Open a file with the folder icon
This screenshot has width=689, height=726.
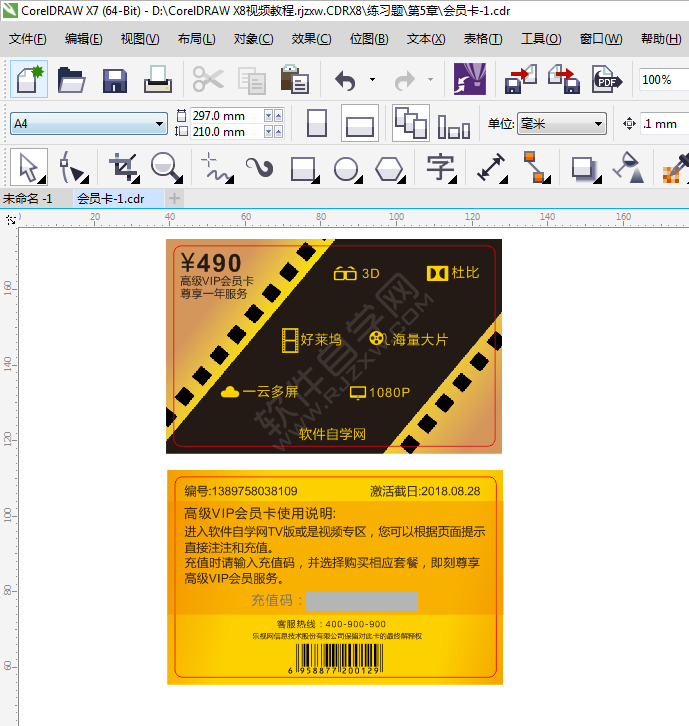70,80
